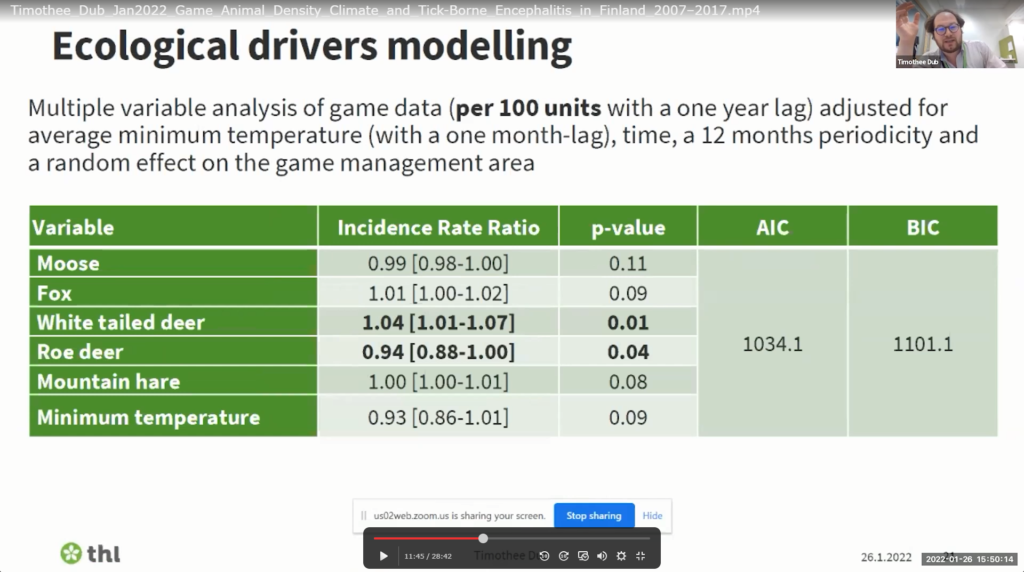Image resolution: width=1024 pixels, height=572 pixels.
Task: Mute the video volume
Action: [602, 556]
